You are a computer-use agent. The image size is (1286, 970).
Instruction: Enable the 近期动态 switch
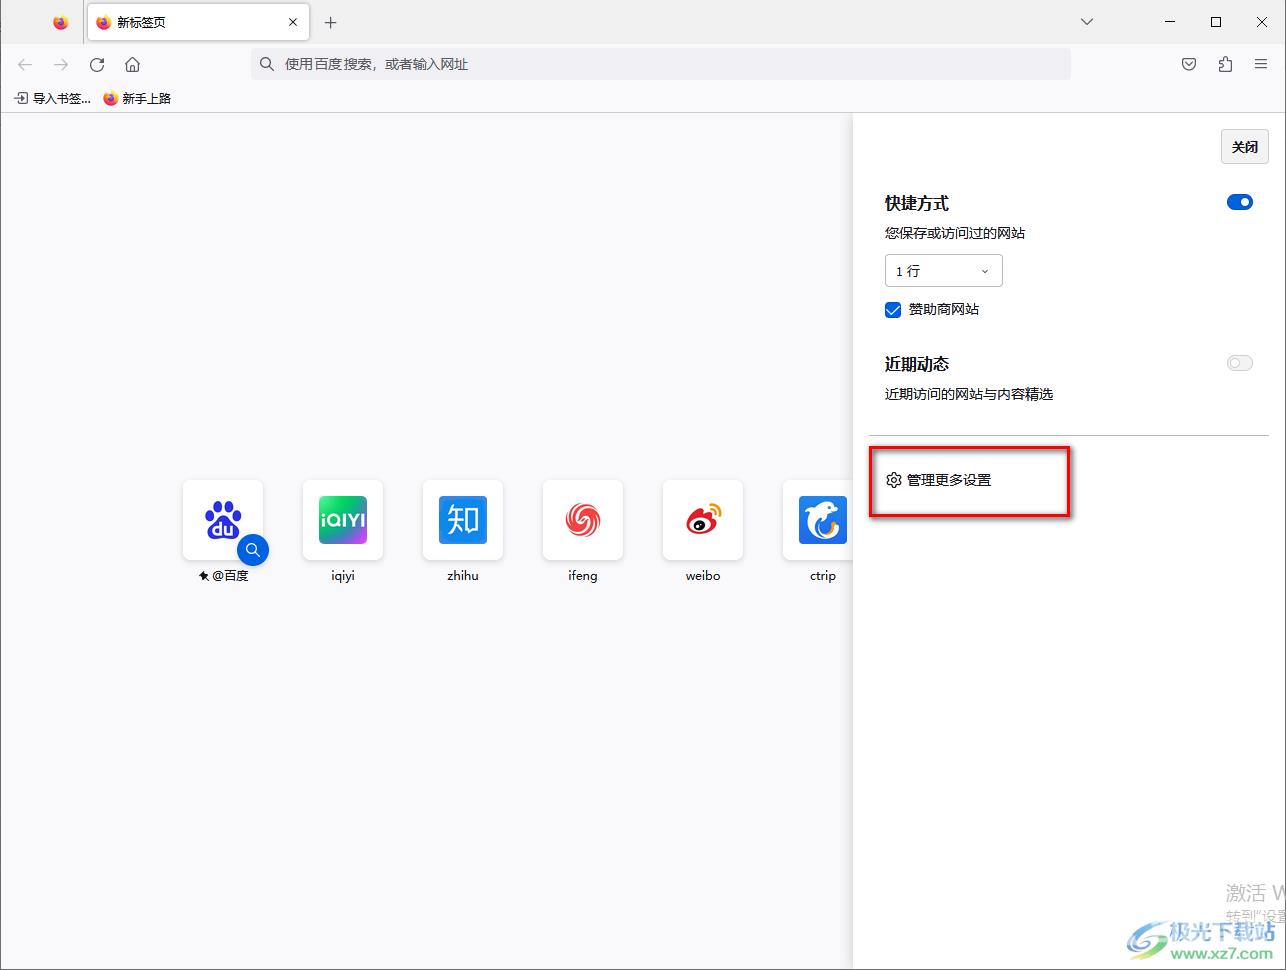tap(1240, 363)
